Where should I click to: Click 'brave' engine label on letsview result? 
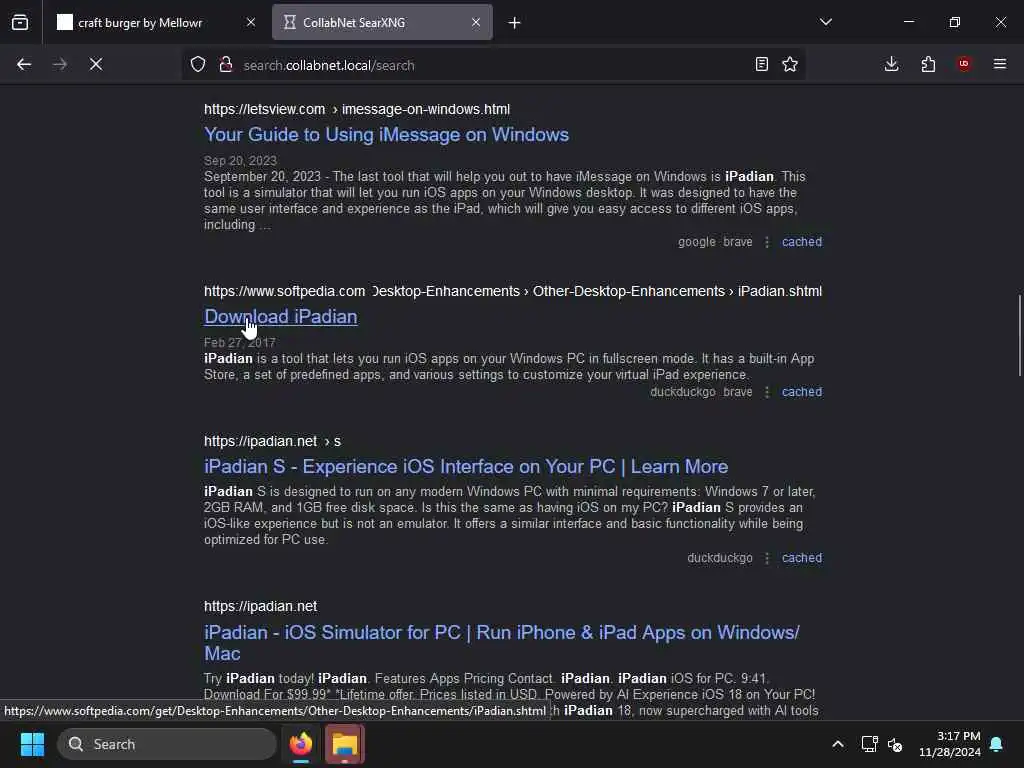[738, 242]
